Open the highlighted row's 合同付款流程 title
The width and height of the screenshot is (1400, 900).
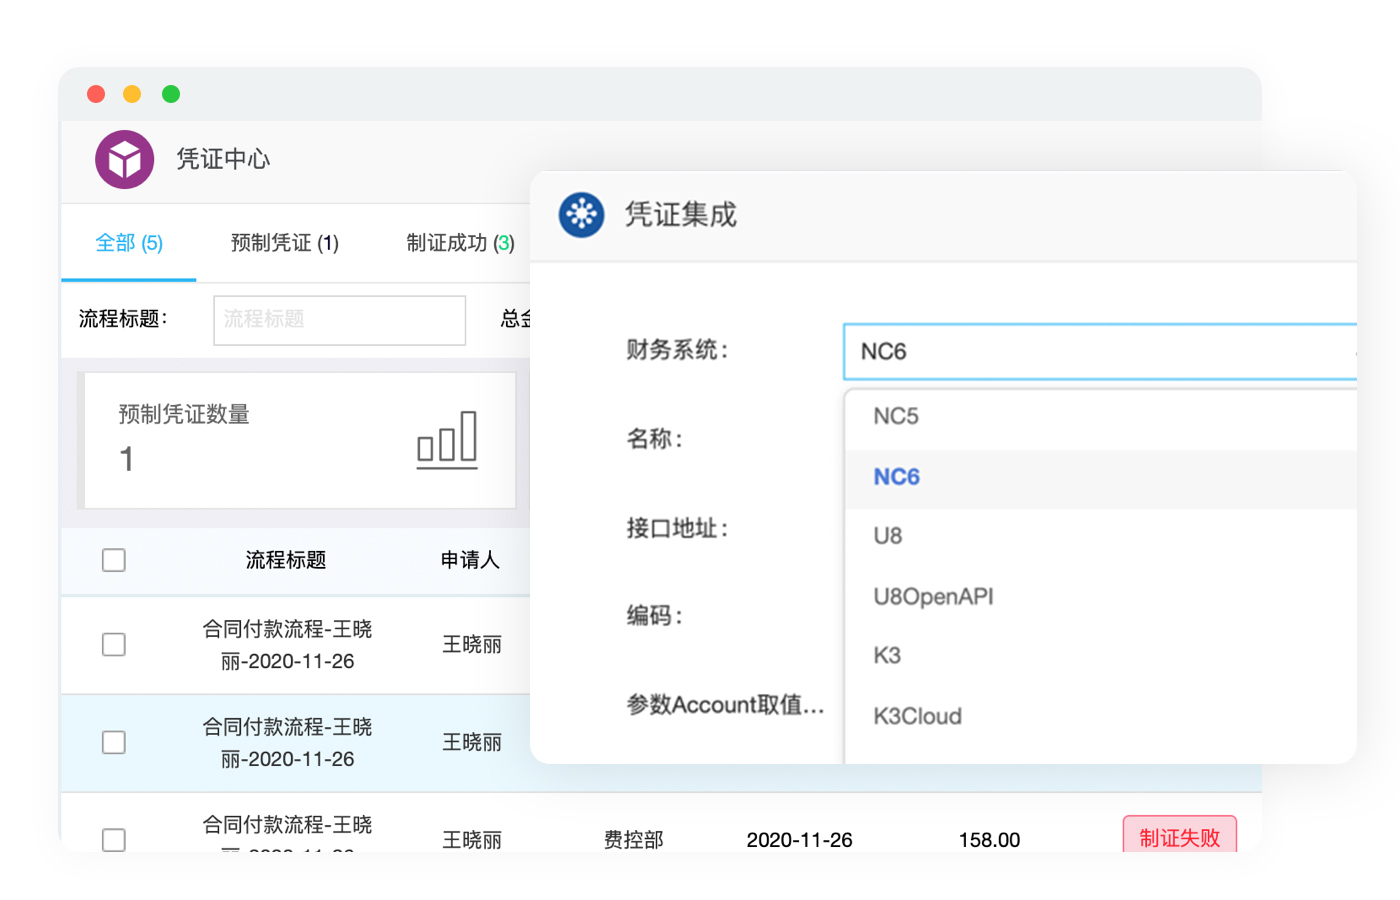point(287,743)
